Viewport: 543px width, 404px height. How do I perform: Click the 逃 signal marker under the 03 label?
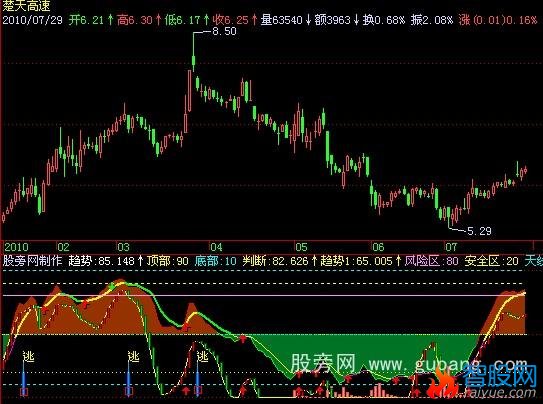(x=133, y=356)
